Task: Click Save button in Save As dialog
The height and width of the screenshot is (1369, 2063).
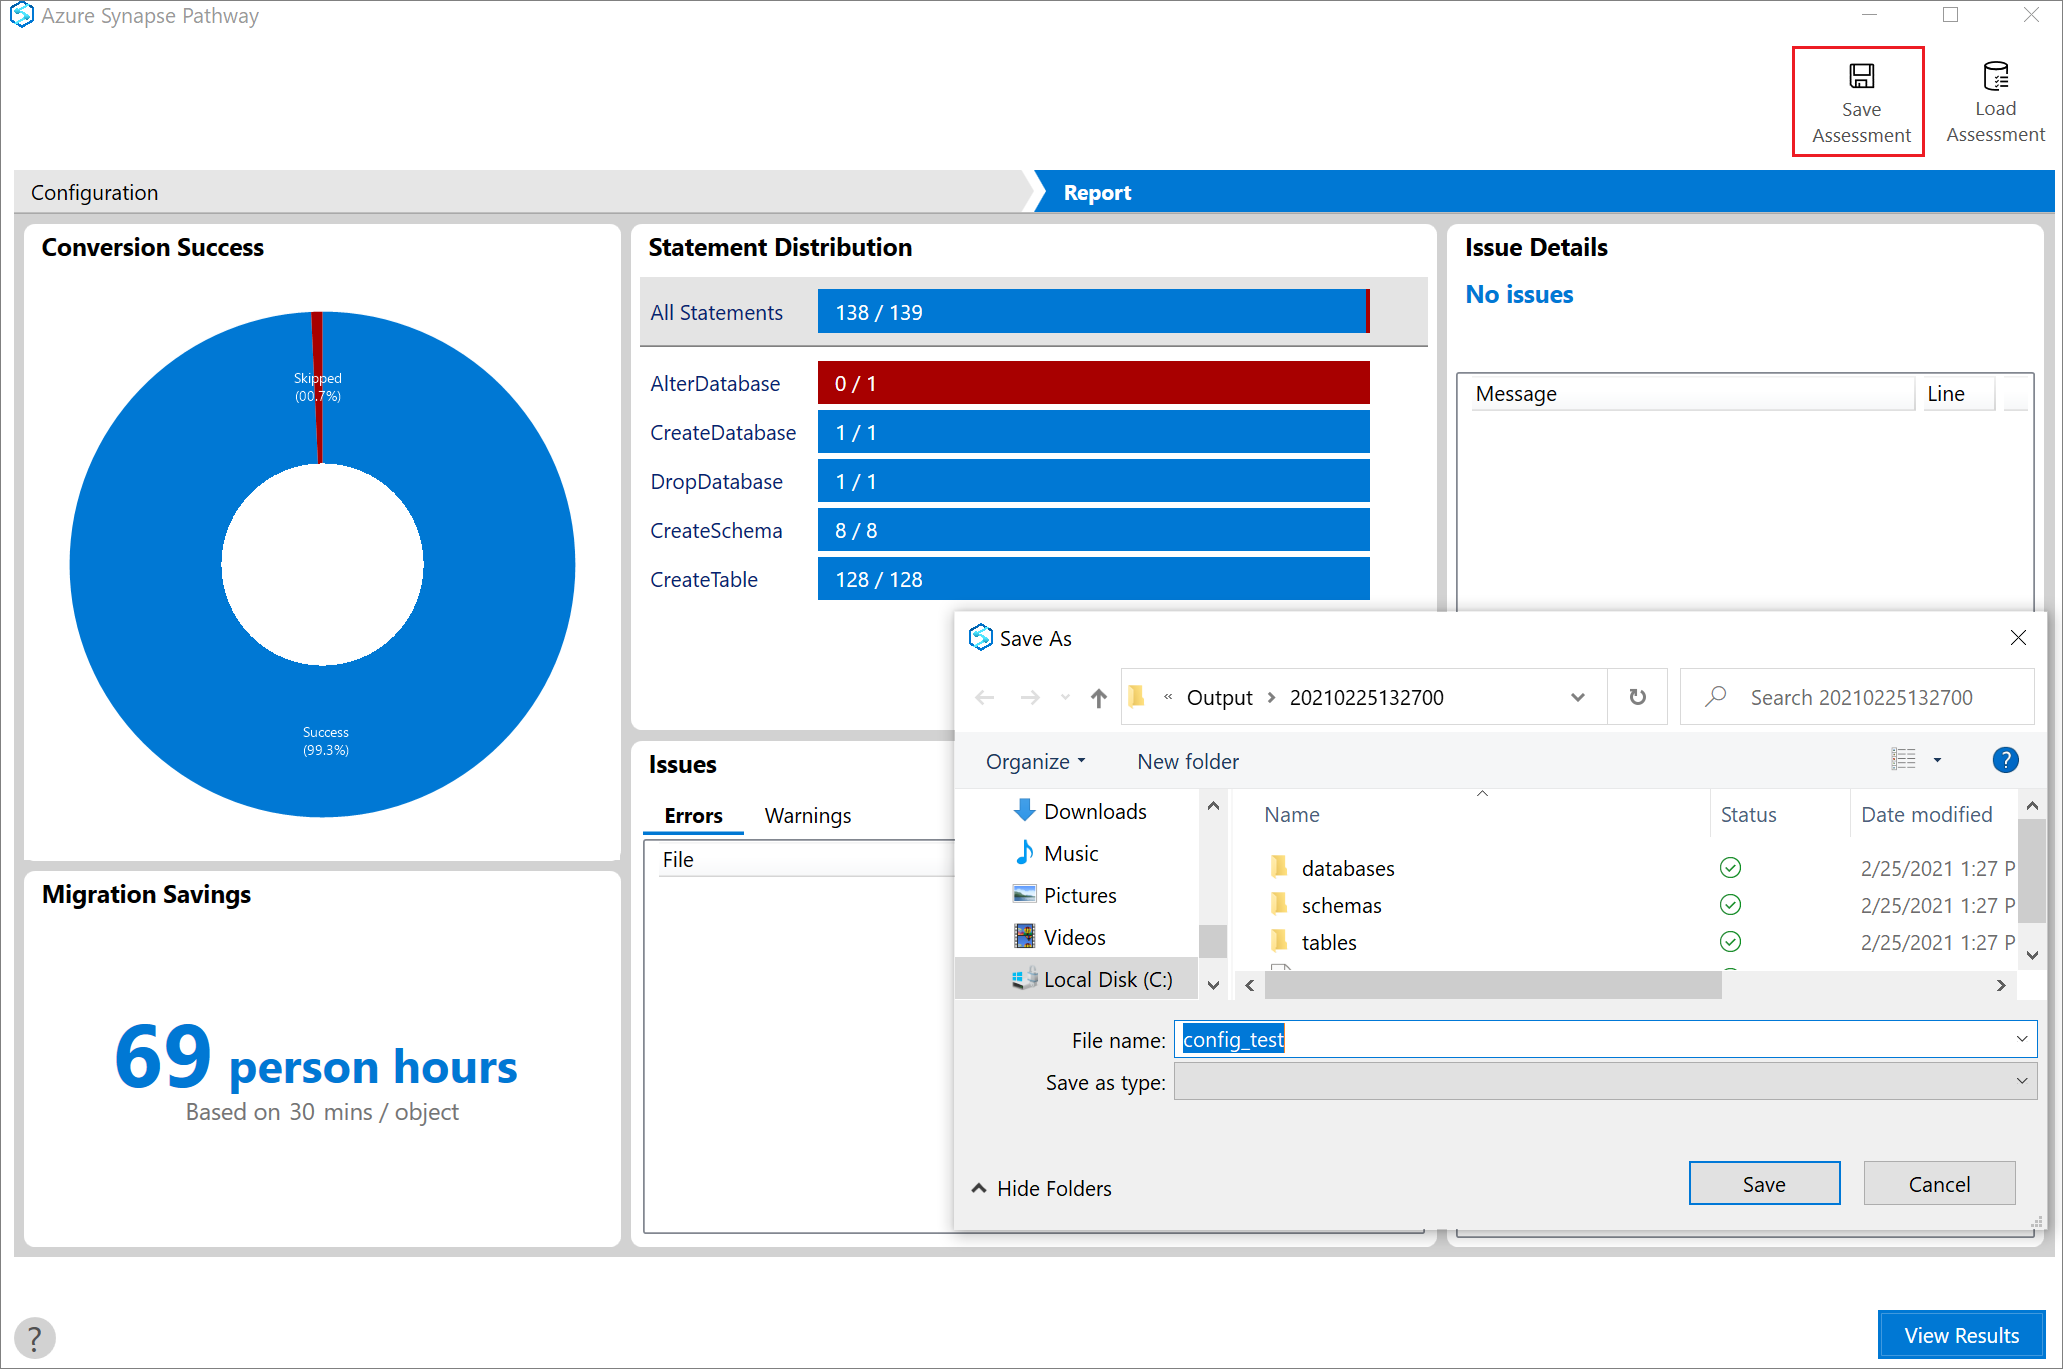Action: pos(1765,1181)
